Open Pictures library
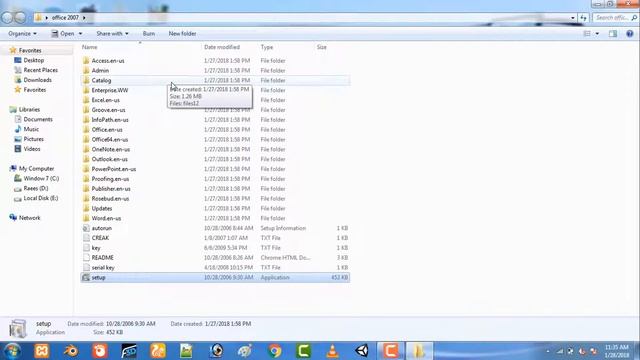The width and height of the screenshot is (640, 360). coord(33,139)
